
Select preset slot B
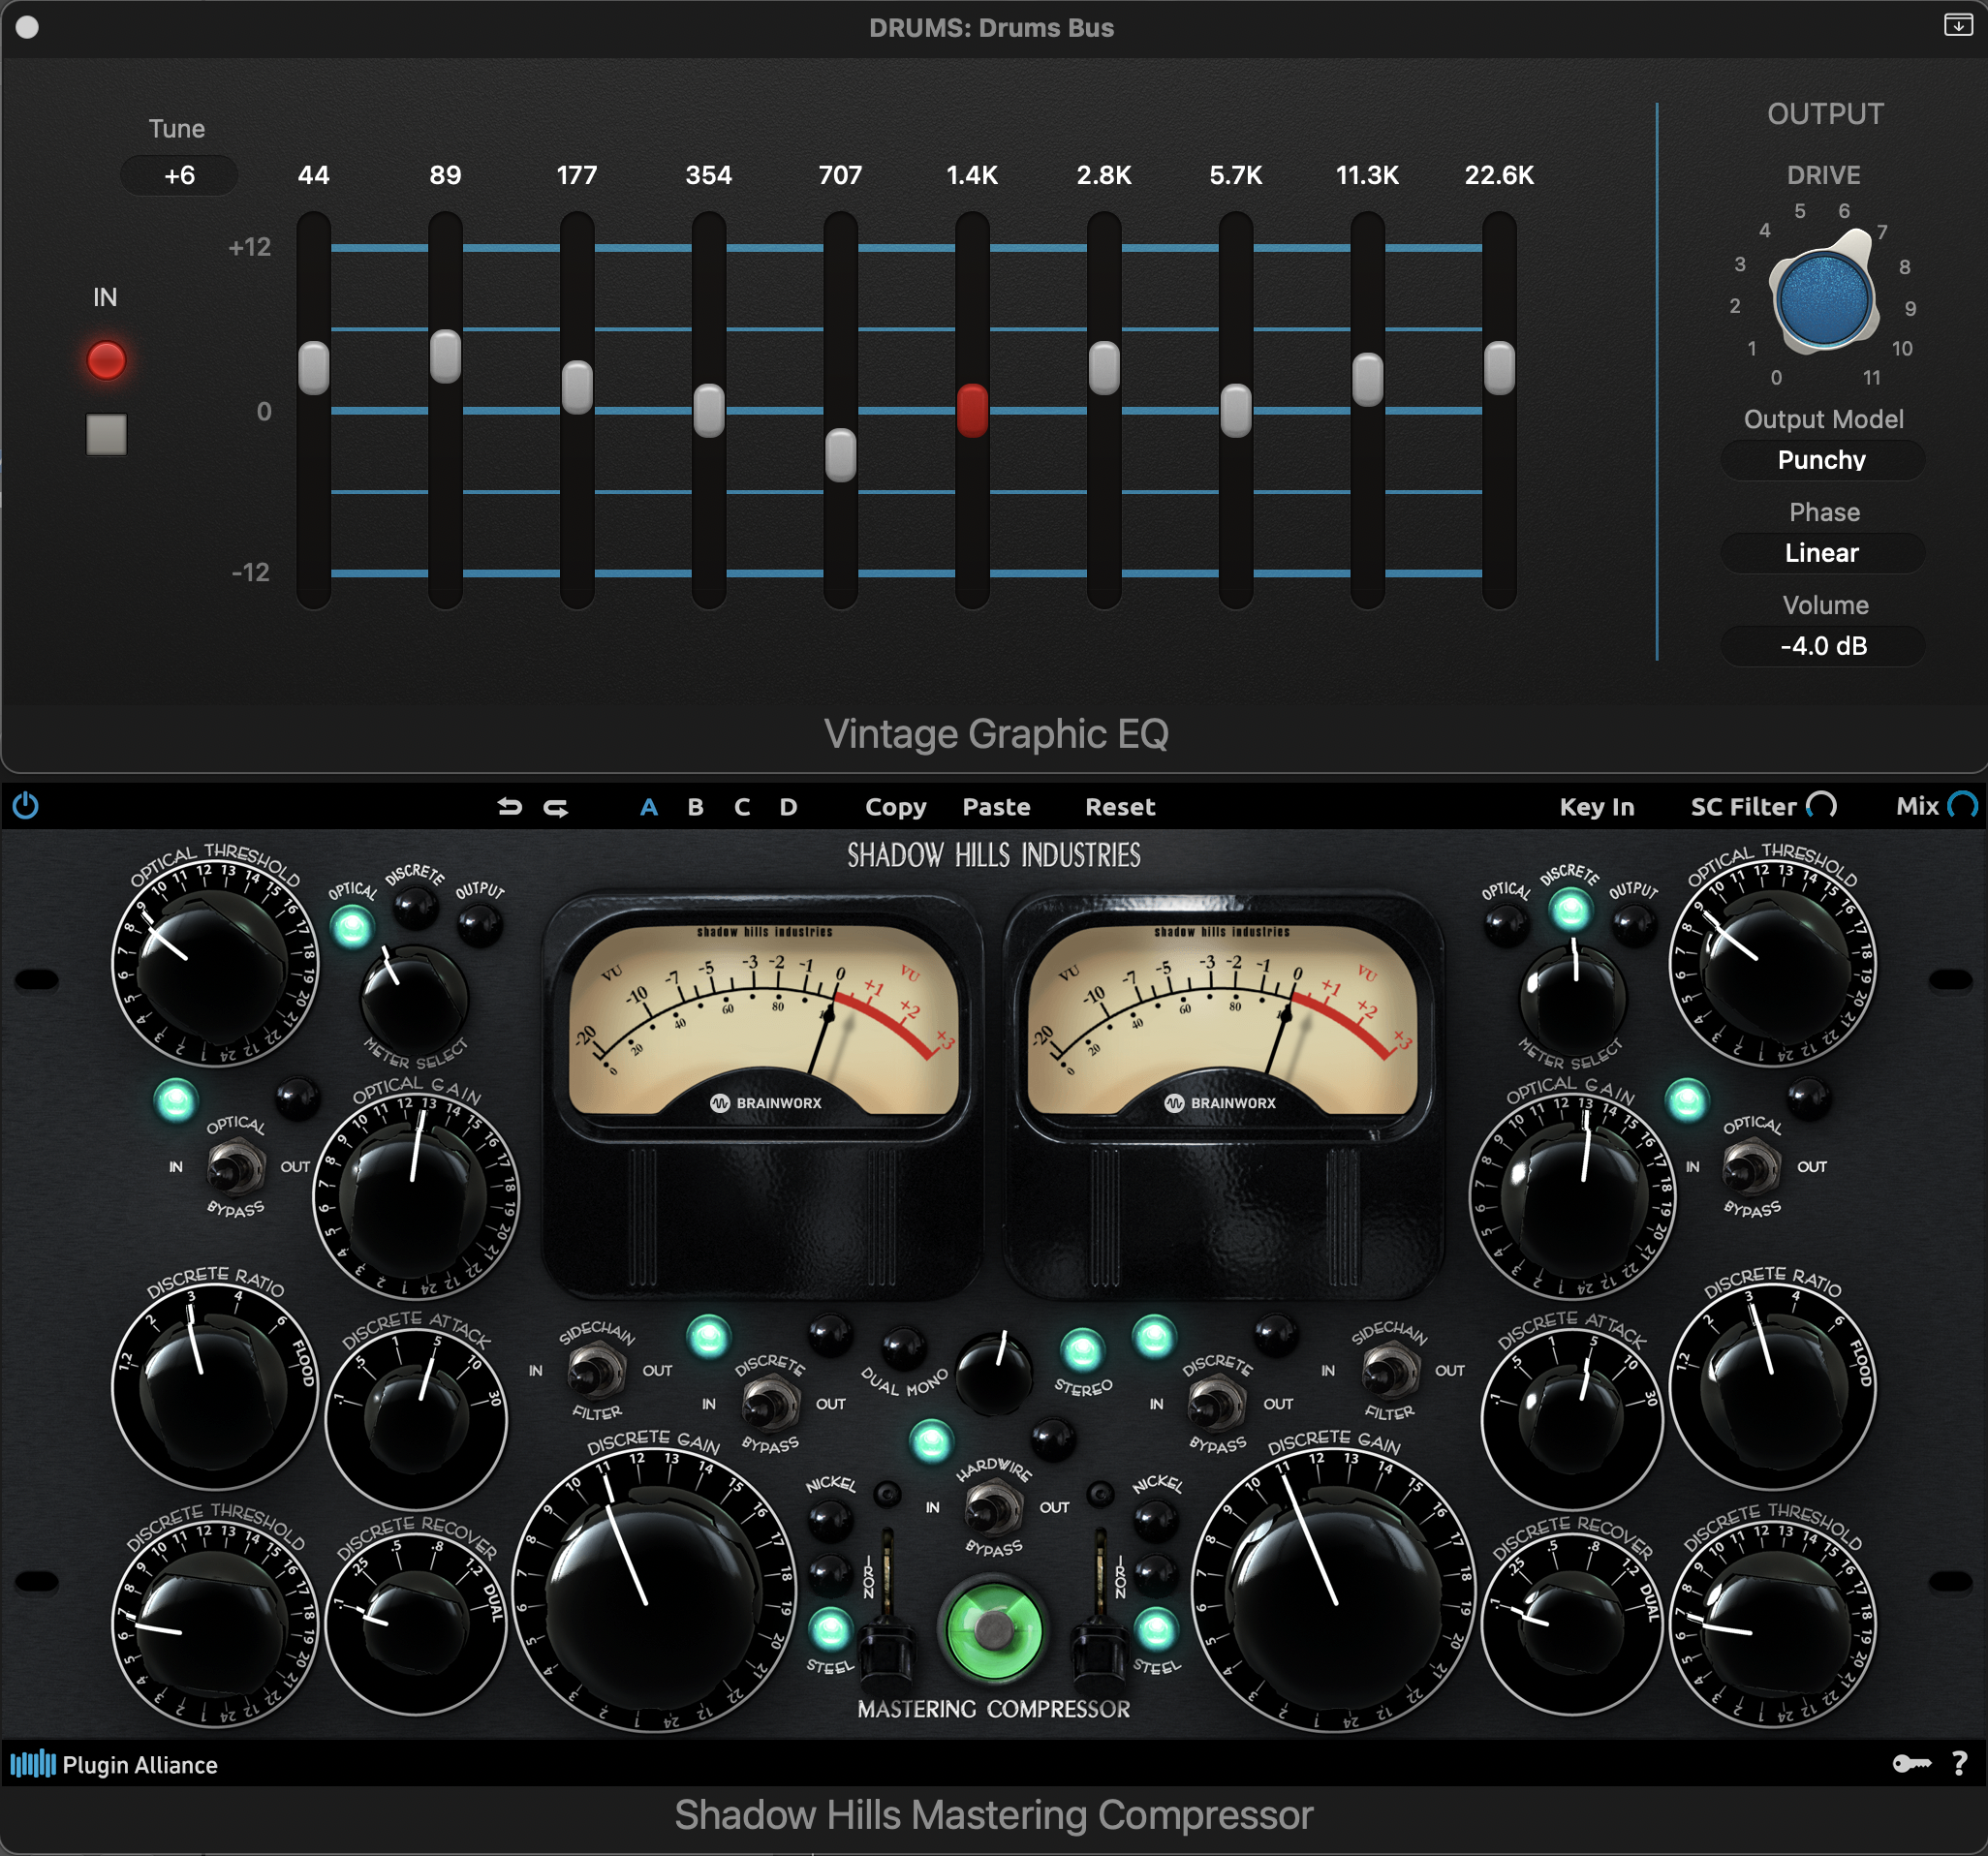coord(695,806)
